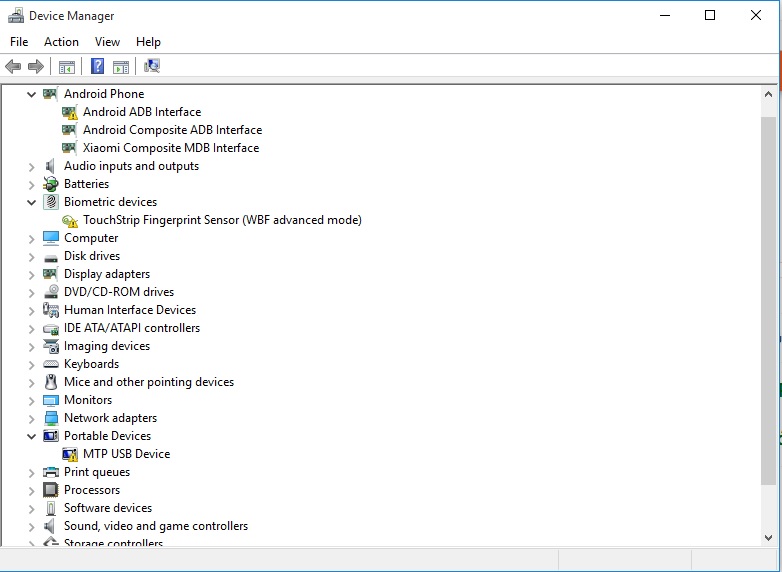
Task: Expand the Network adapters node
Action: point(32,418)
